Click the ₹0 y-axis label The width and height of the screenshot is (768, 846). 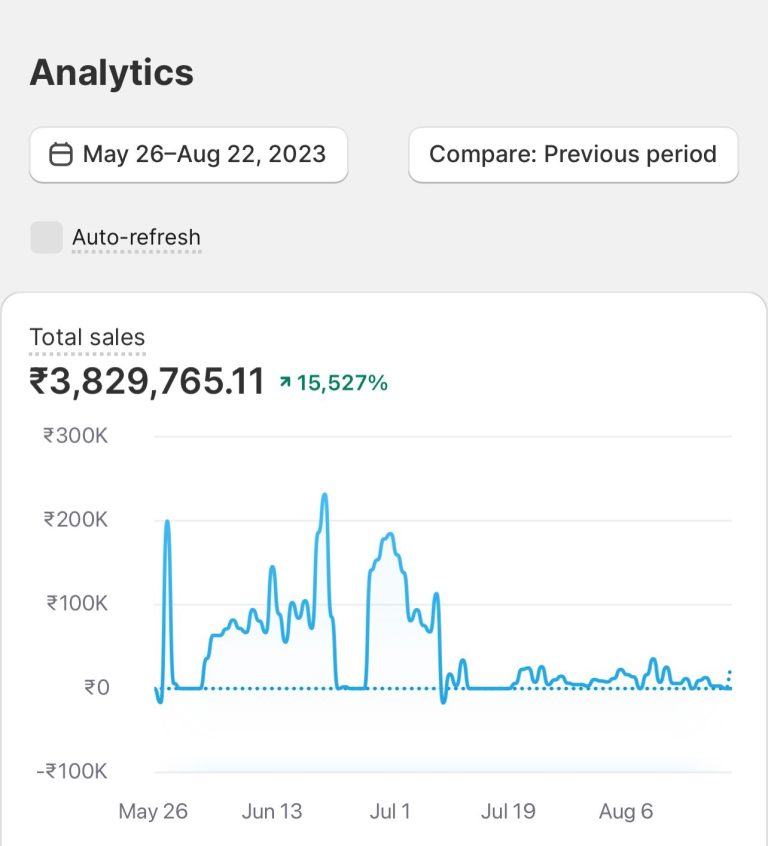(96, 688)
